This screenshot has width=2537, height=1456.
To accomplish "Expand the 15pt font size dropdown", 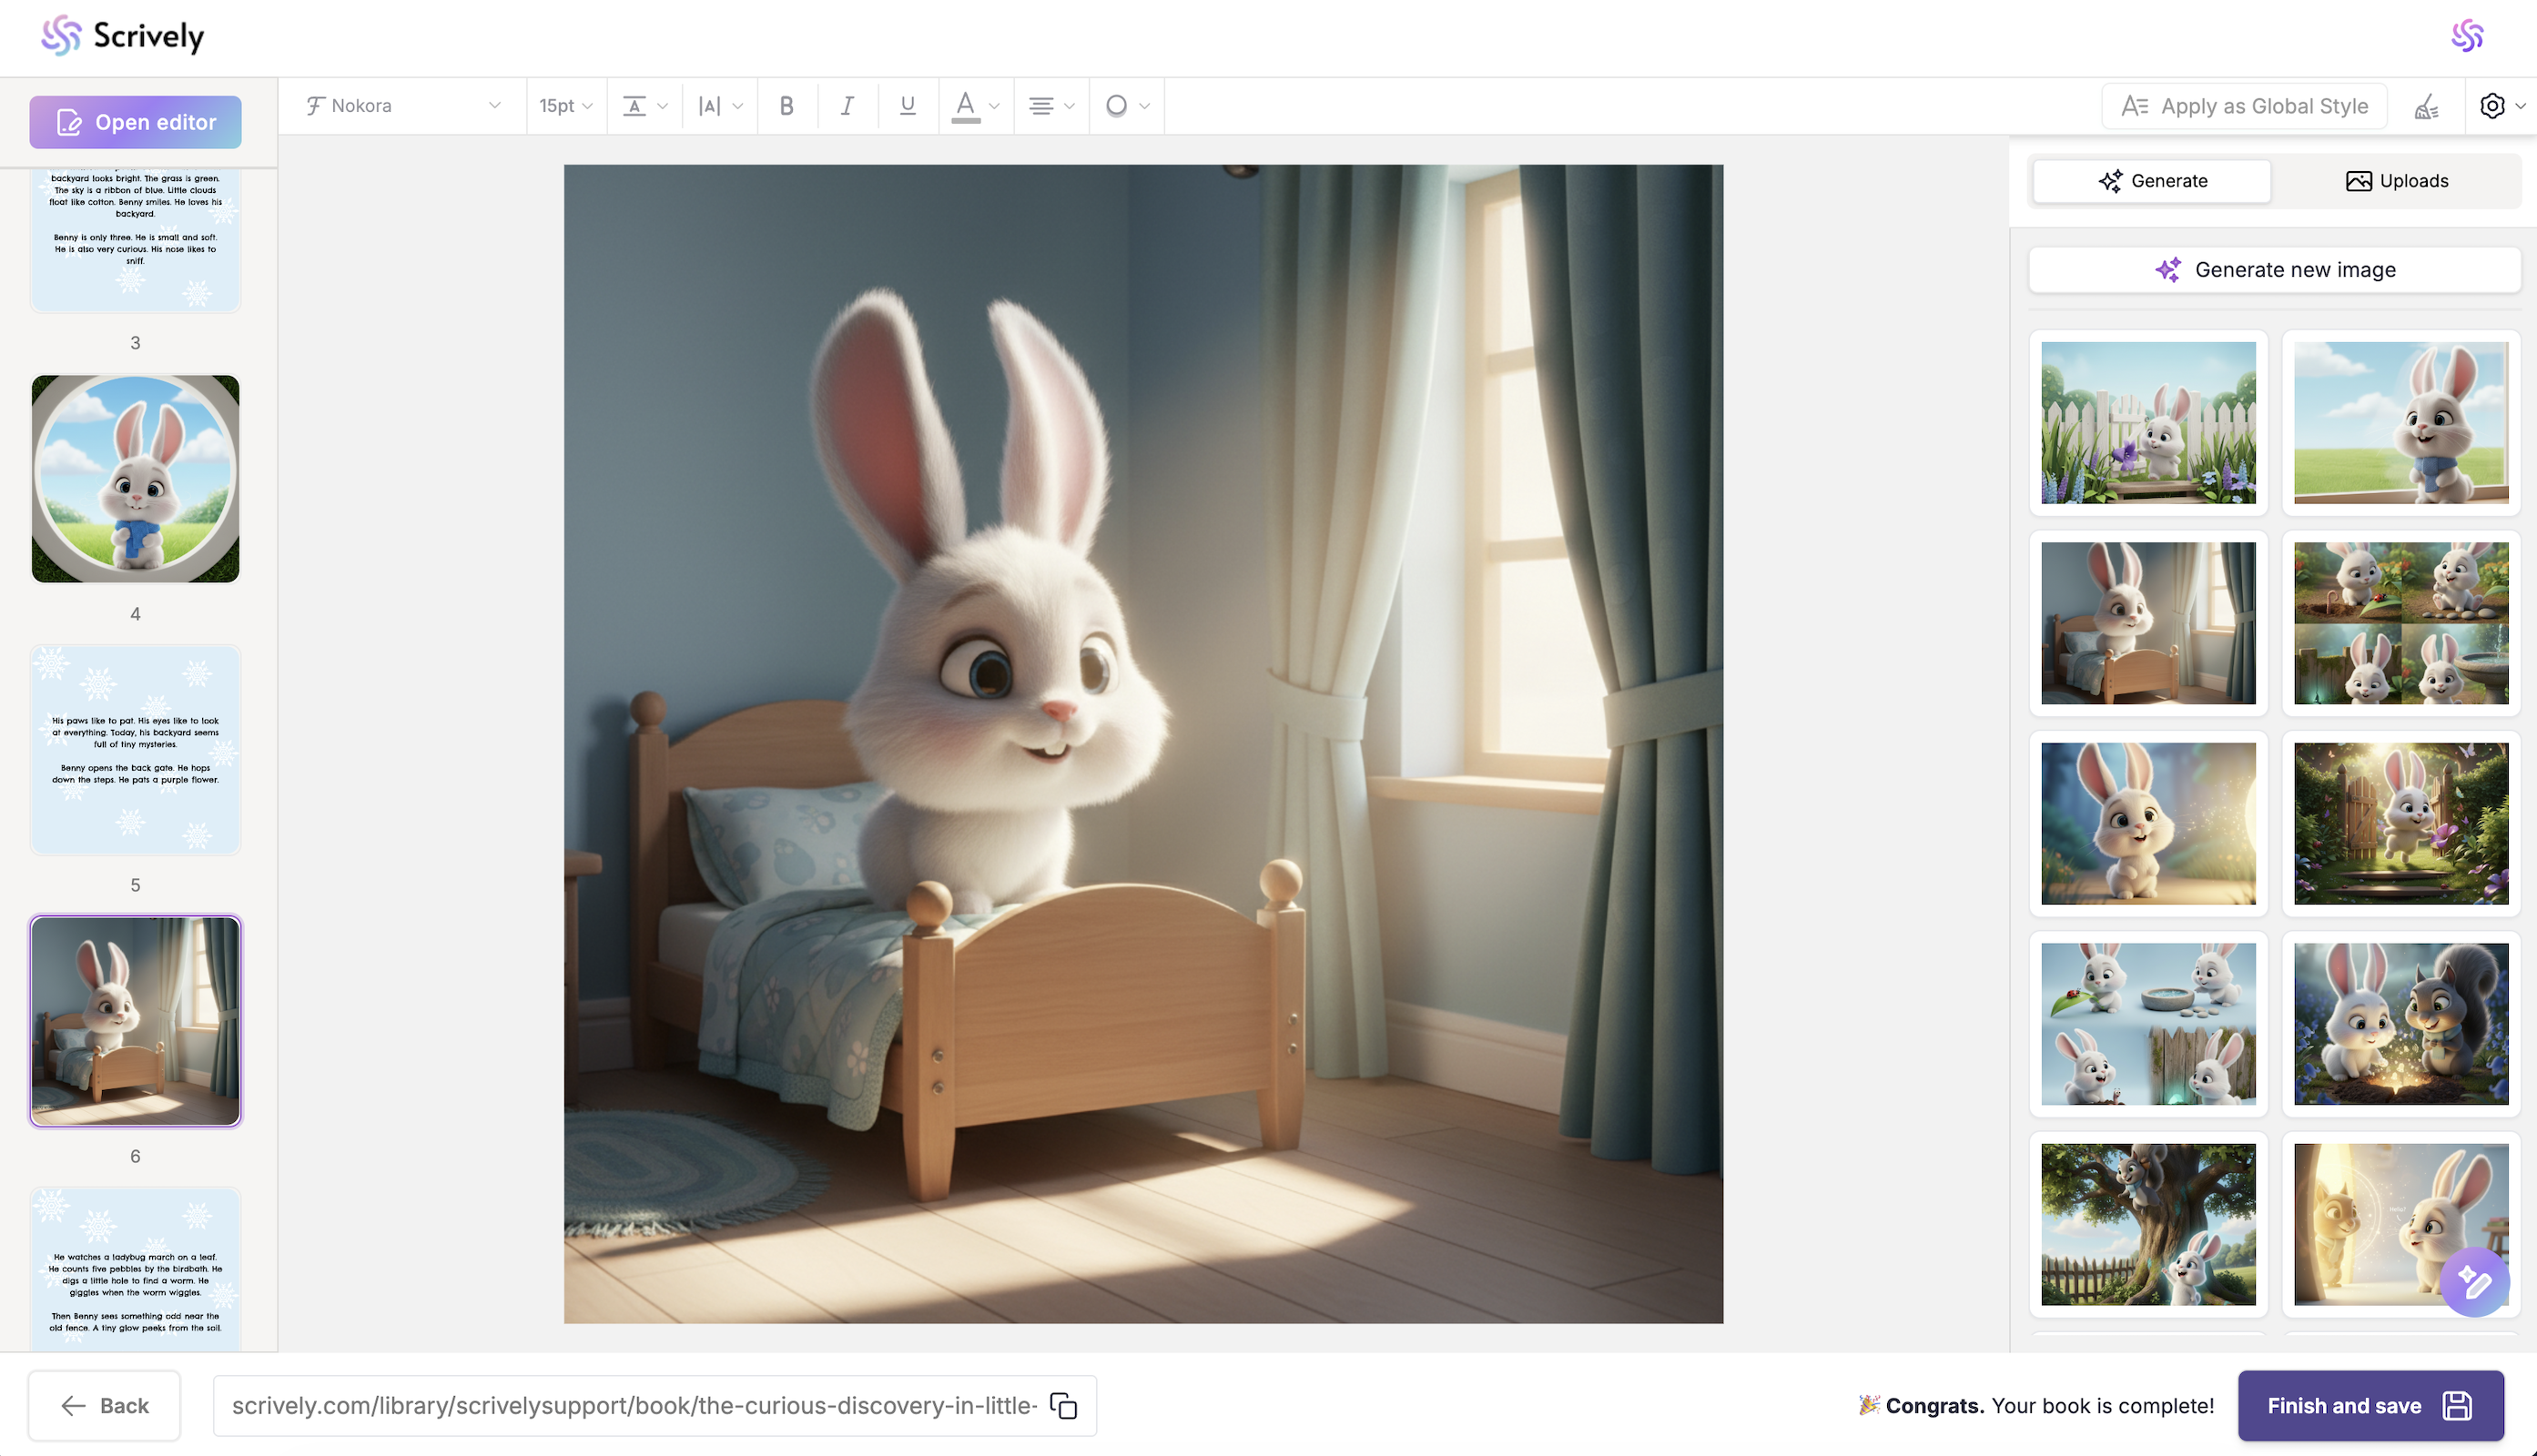I will 566,106.
